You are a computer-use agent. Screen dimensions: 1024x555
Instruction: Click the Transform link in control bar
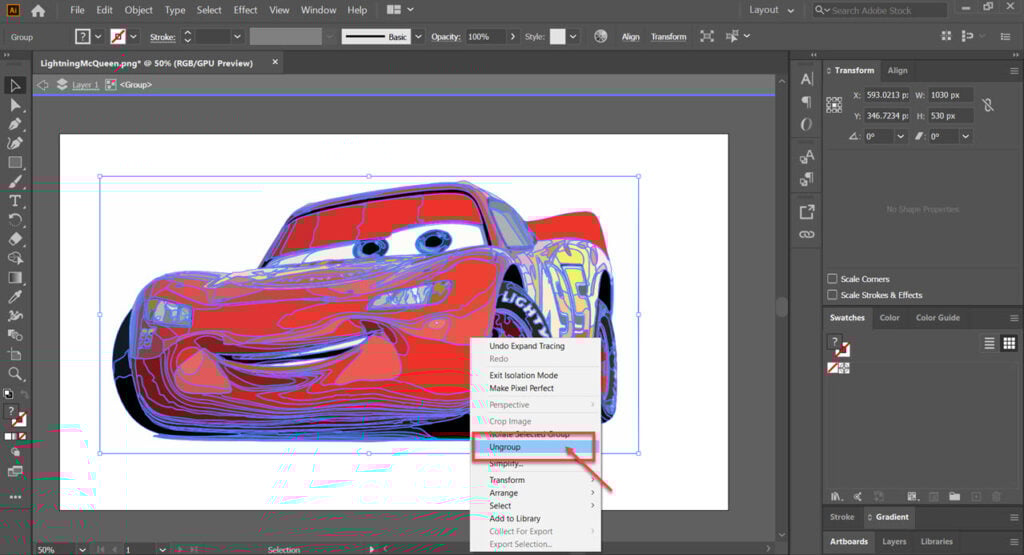[x=668, y=37]
